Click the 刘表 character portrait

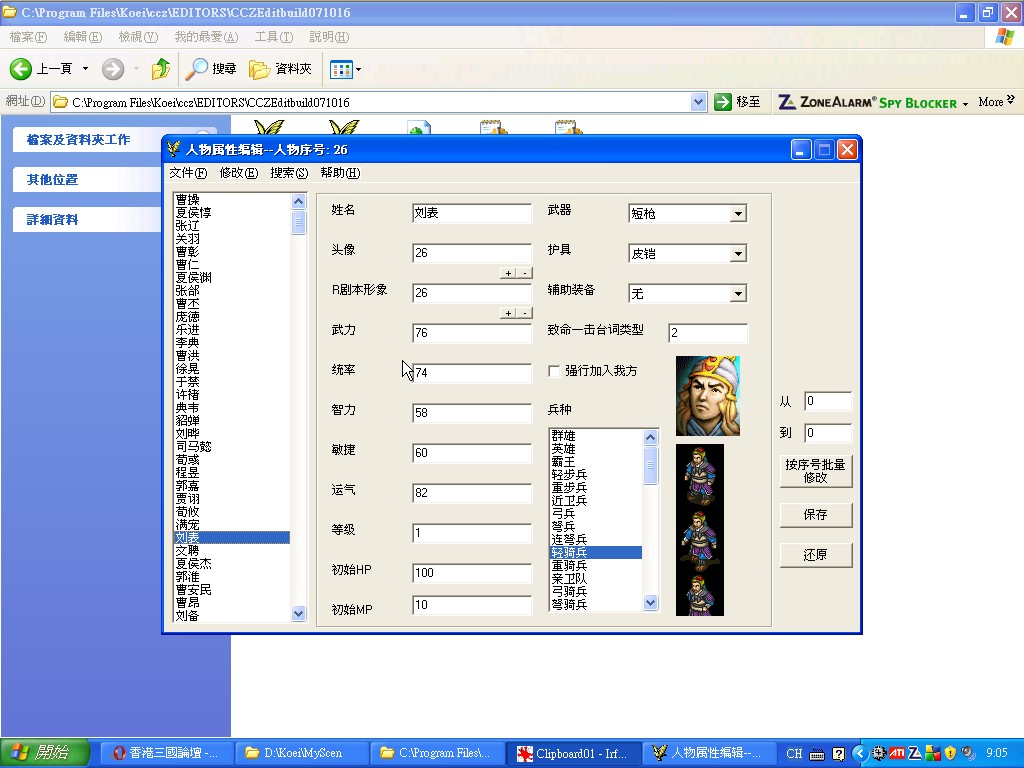coord(708,396)
